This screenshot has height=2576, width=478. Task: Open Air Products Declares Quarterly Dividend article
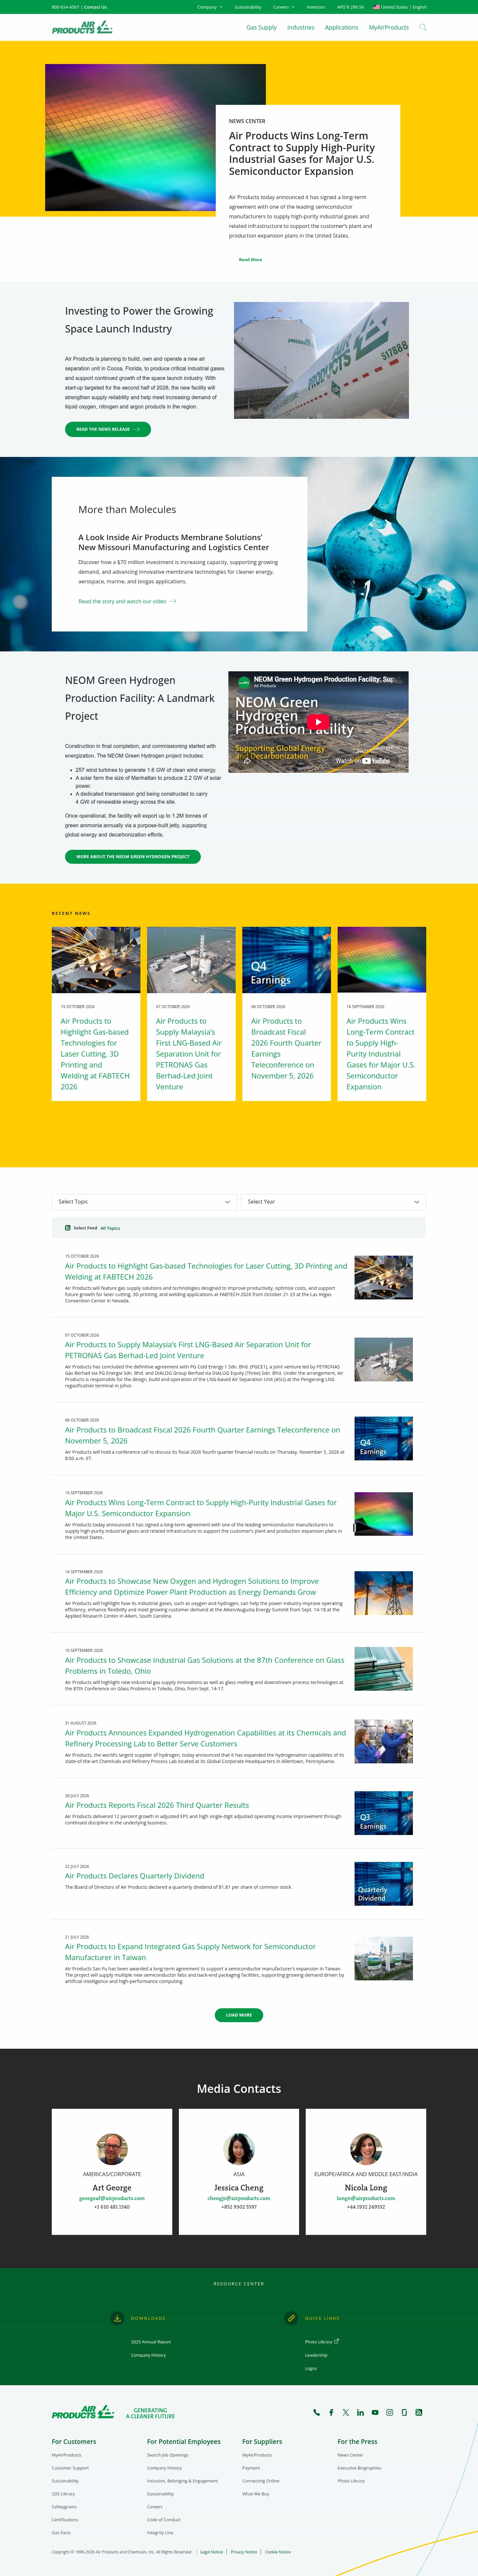coord(135,1876)
